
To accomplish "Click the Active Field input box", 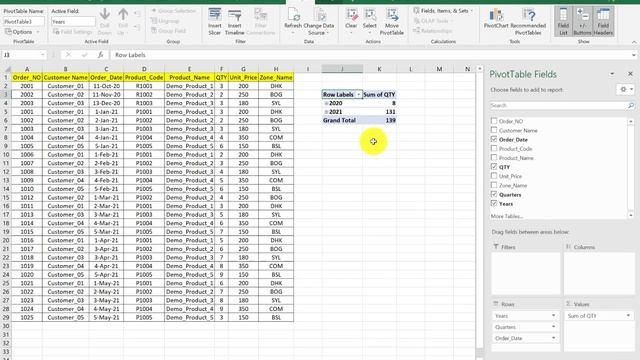I will [73, 21].
